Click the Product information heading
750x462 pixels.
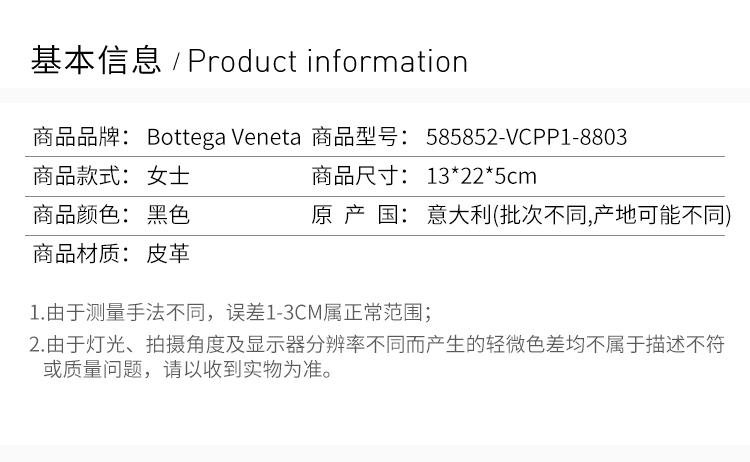(x=328, y=61)
